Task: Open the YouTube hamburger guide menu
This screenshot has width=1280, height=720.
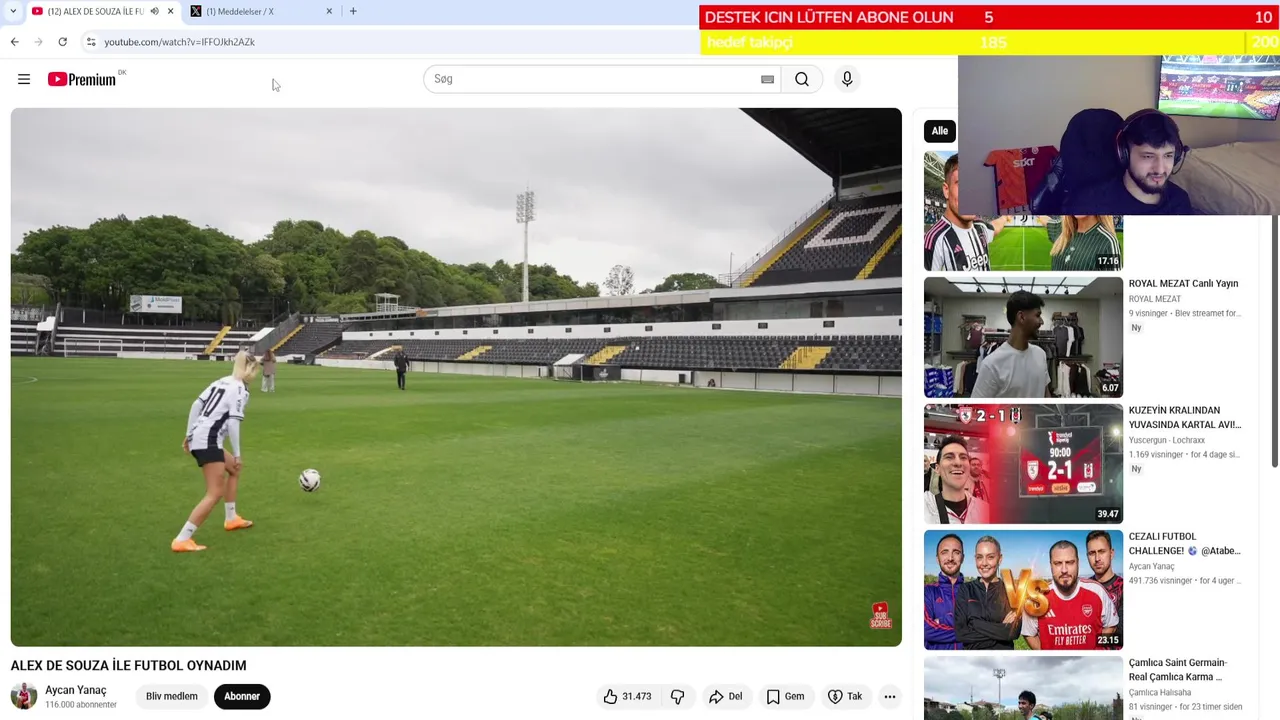Action: [x=24, y=79]
